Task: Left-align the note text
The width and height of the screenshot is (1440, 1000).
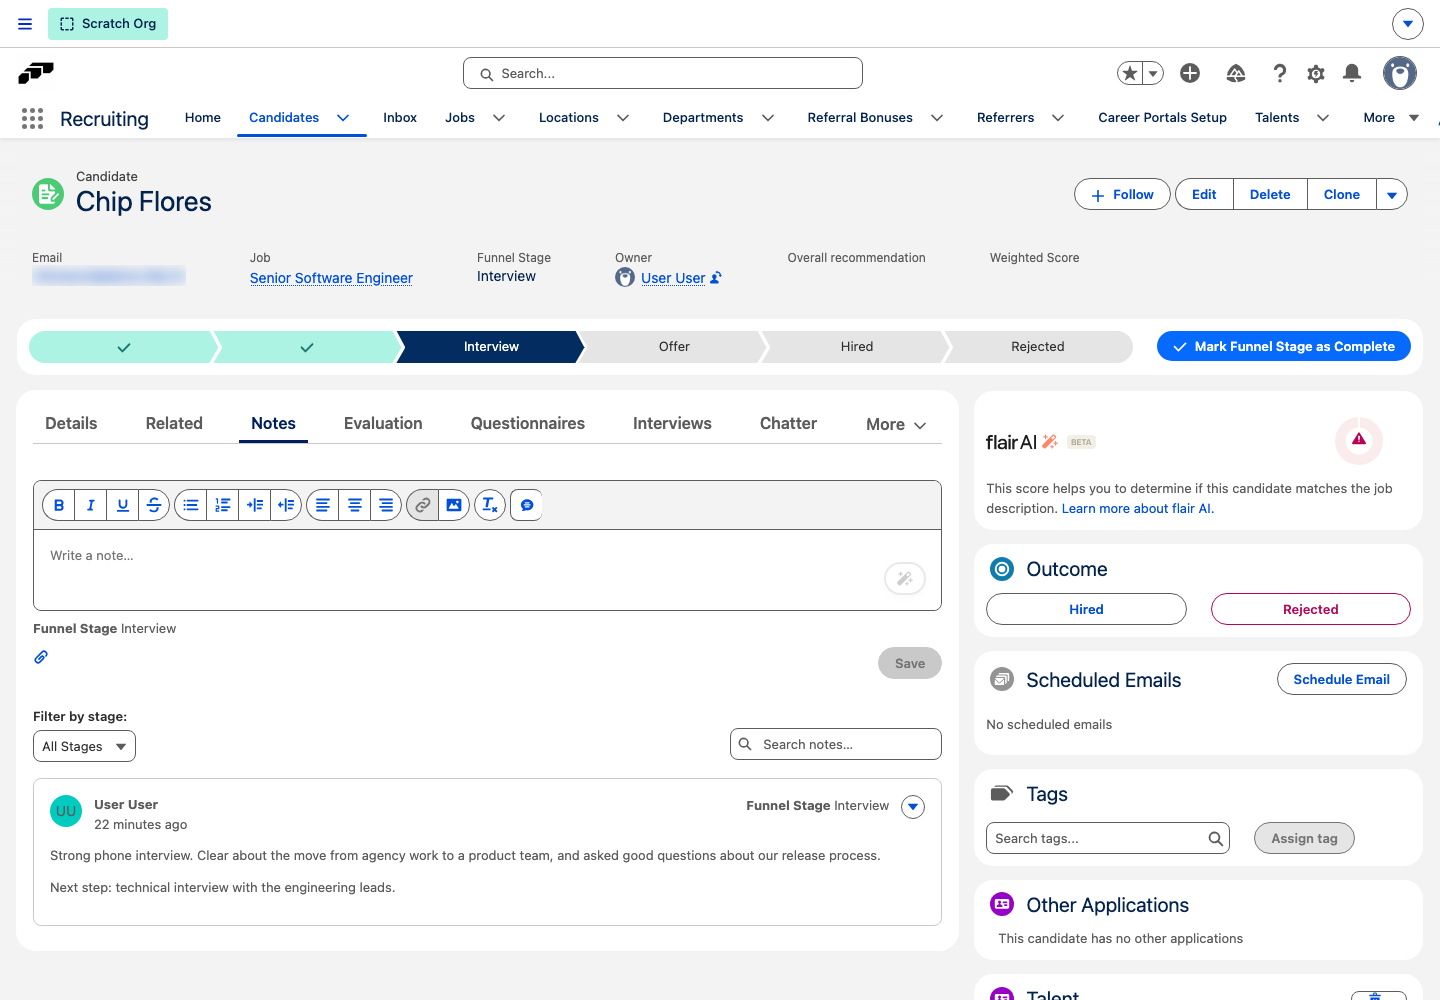Action: (x=323, y=505)
